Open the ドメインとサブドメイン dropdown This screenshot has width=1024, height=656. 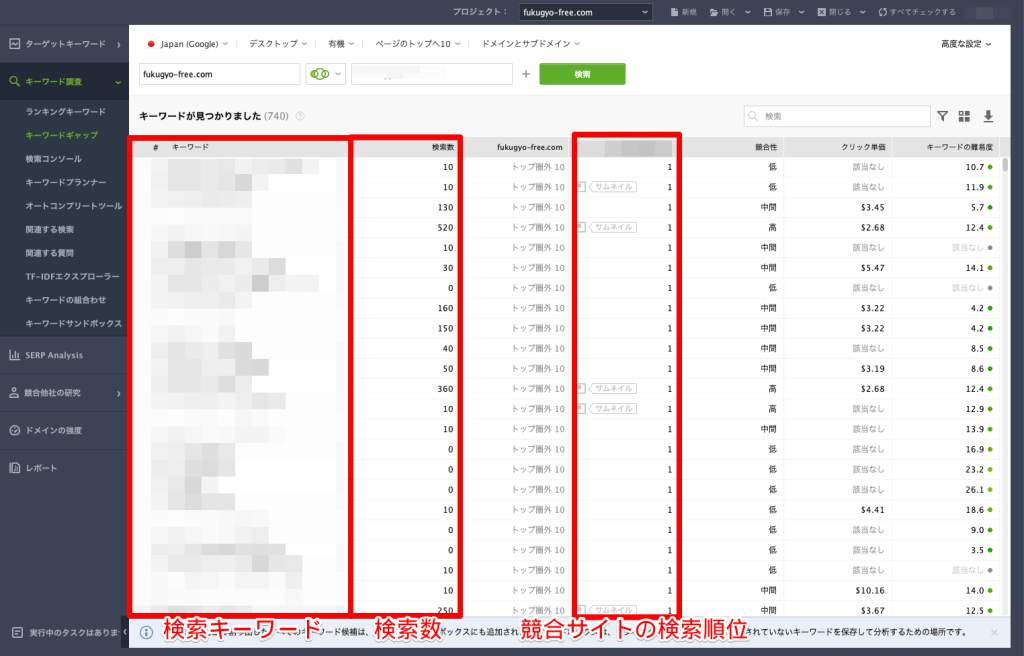[530, 44]
